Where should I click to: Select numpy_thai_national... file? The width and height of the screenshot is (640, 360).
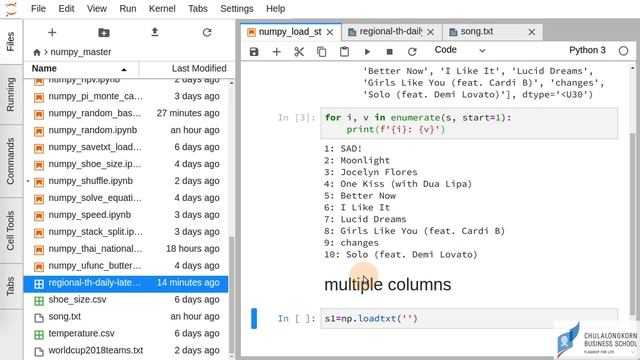[127, 249]
